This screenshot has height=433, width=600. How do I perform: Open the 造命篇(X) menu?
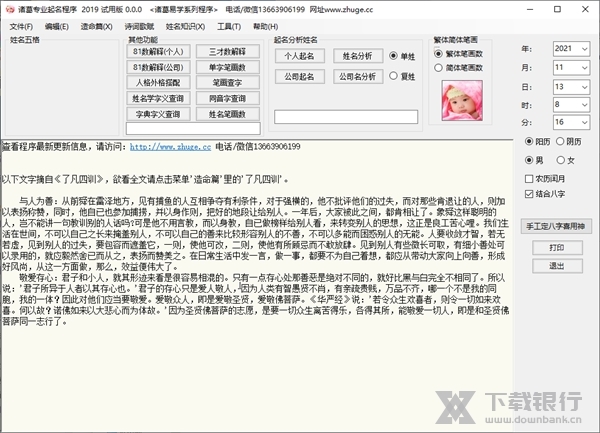[x=96, y=26]
